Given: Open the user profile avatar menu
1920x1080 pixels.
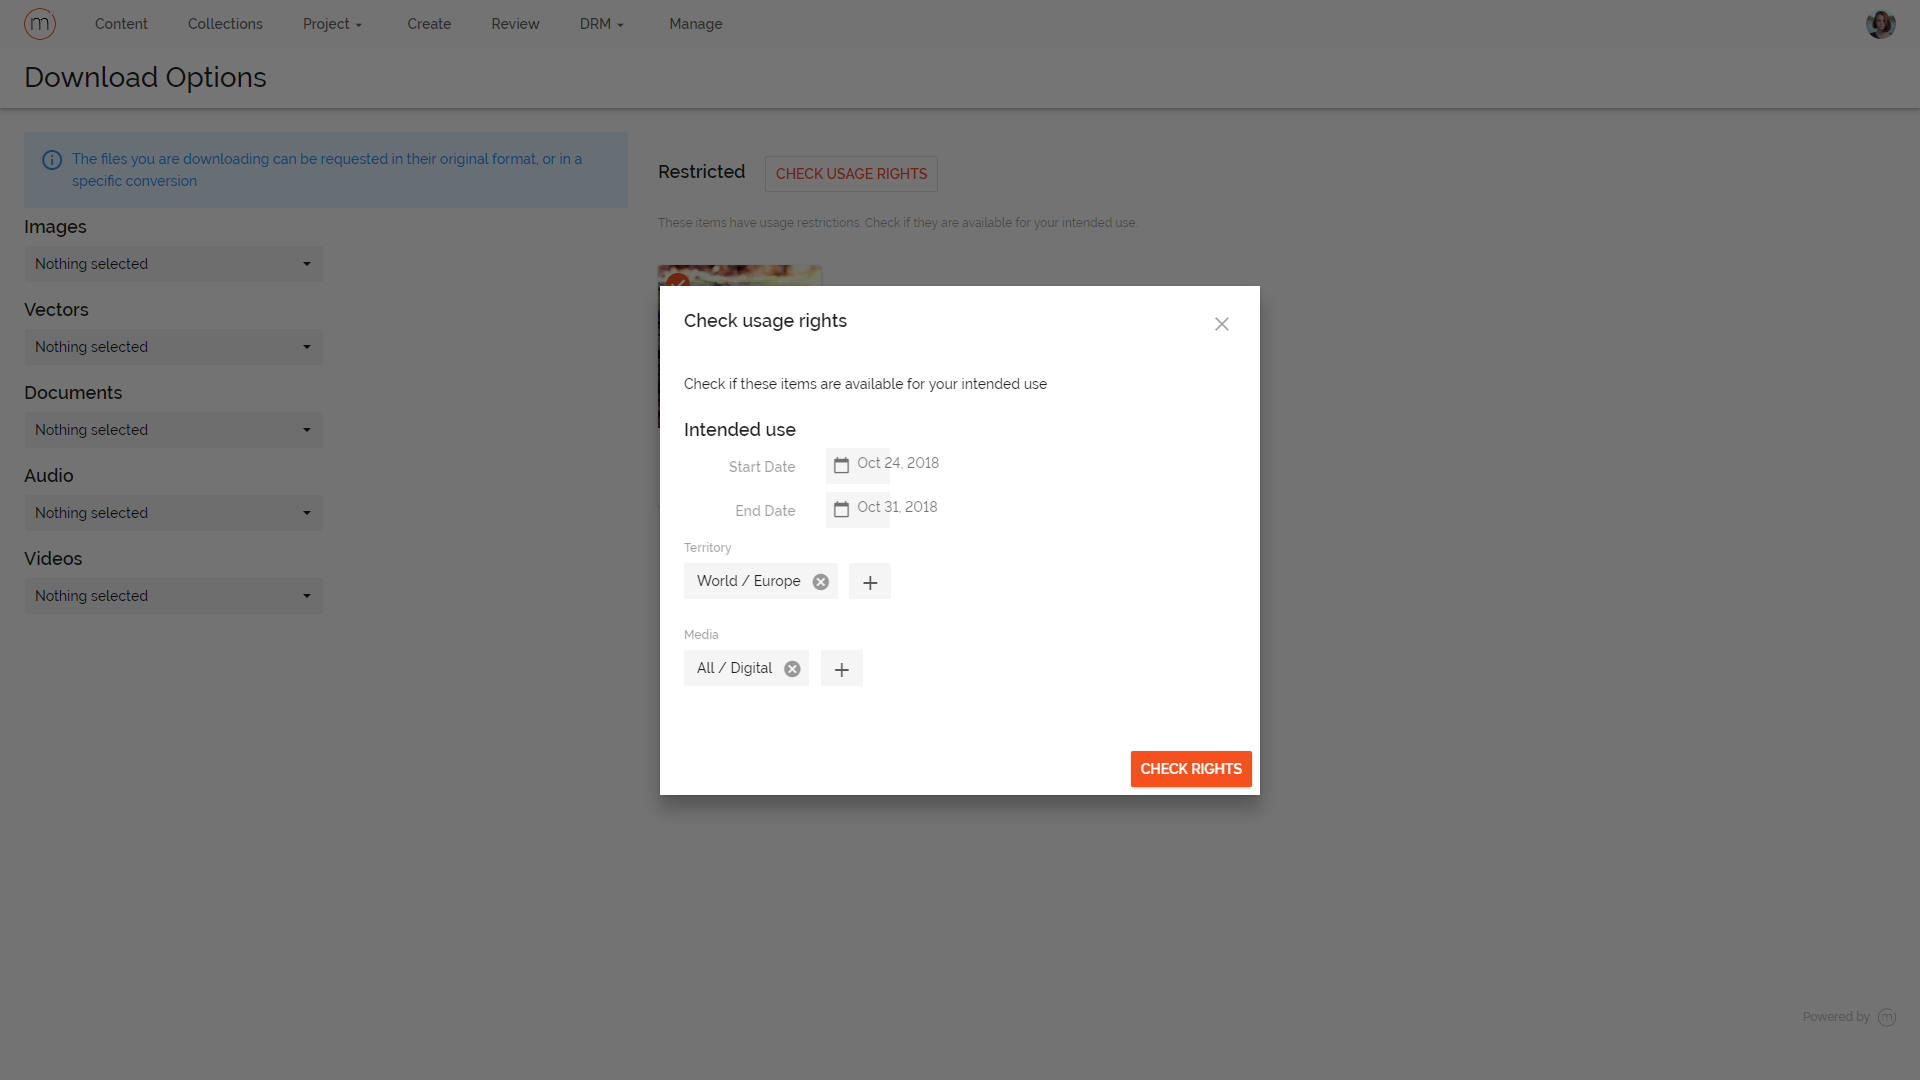Looking at the screenshot, I should [1880, 23].
